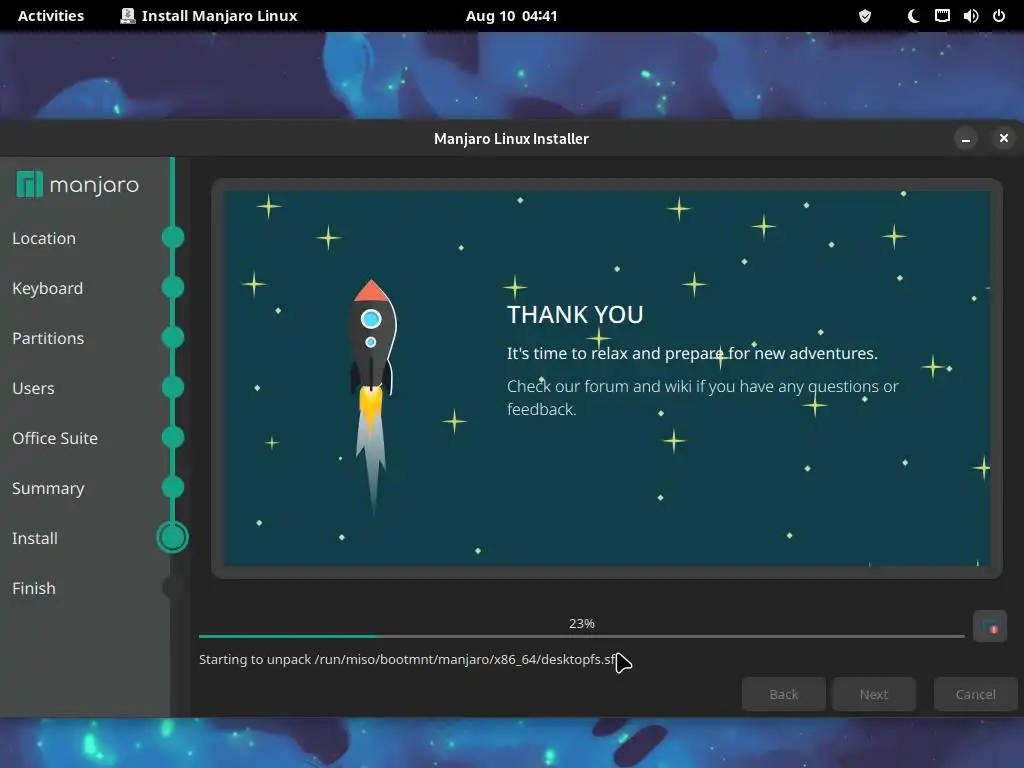Select the Users step
Screen dimensions: 1024x768
tap(33, 388)
